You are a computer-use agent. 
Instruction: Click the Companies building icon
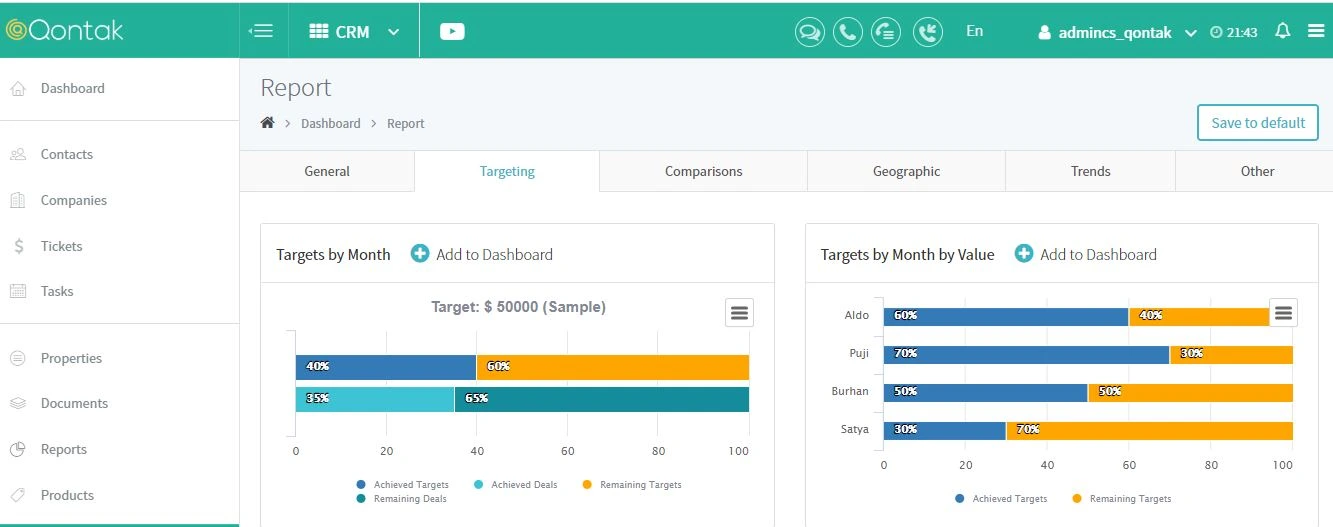pyautogui.click(x=17, y=200)
